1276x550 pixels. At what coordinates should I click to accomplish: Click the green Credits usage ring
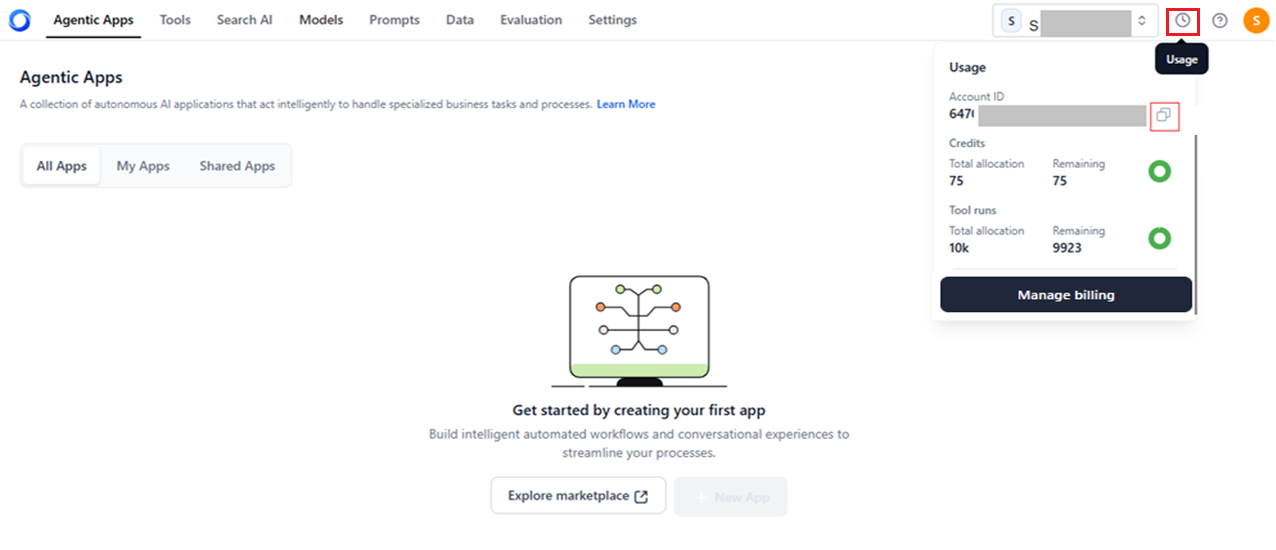click(1159, 172)
